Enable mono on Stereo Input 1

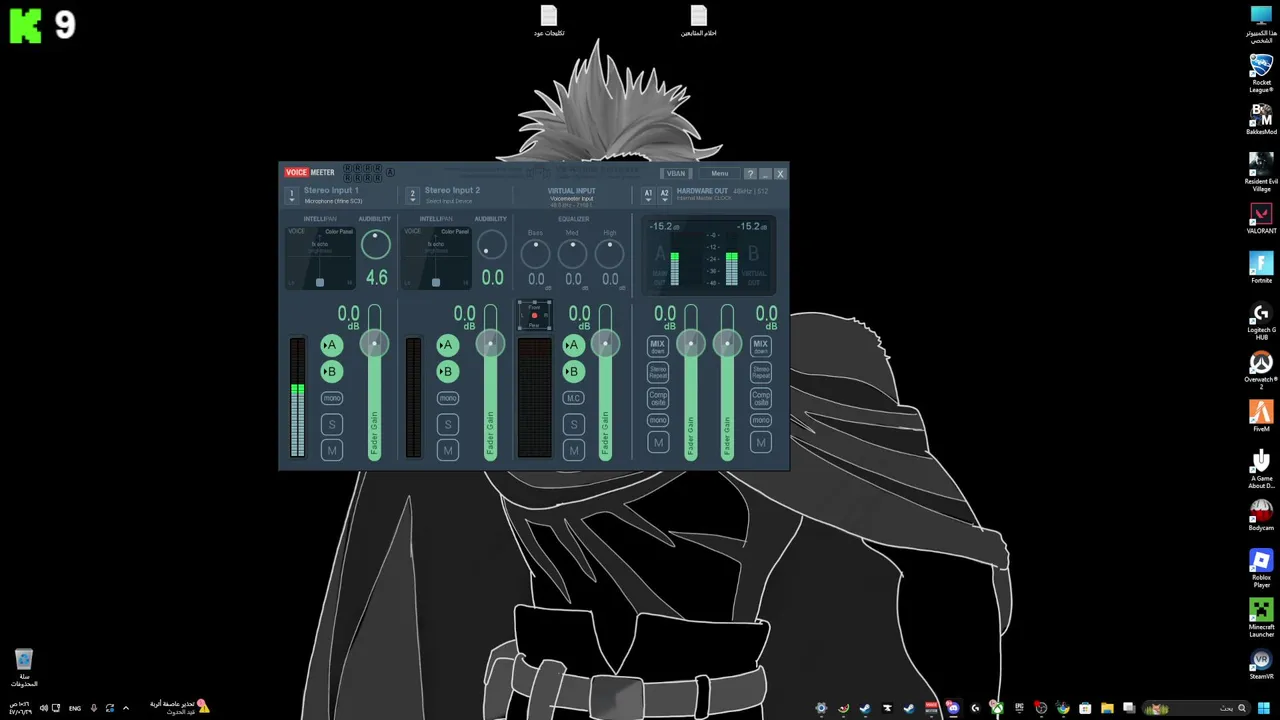point(331,398)
